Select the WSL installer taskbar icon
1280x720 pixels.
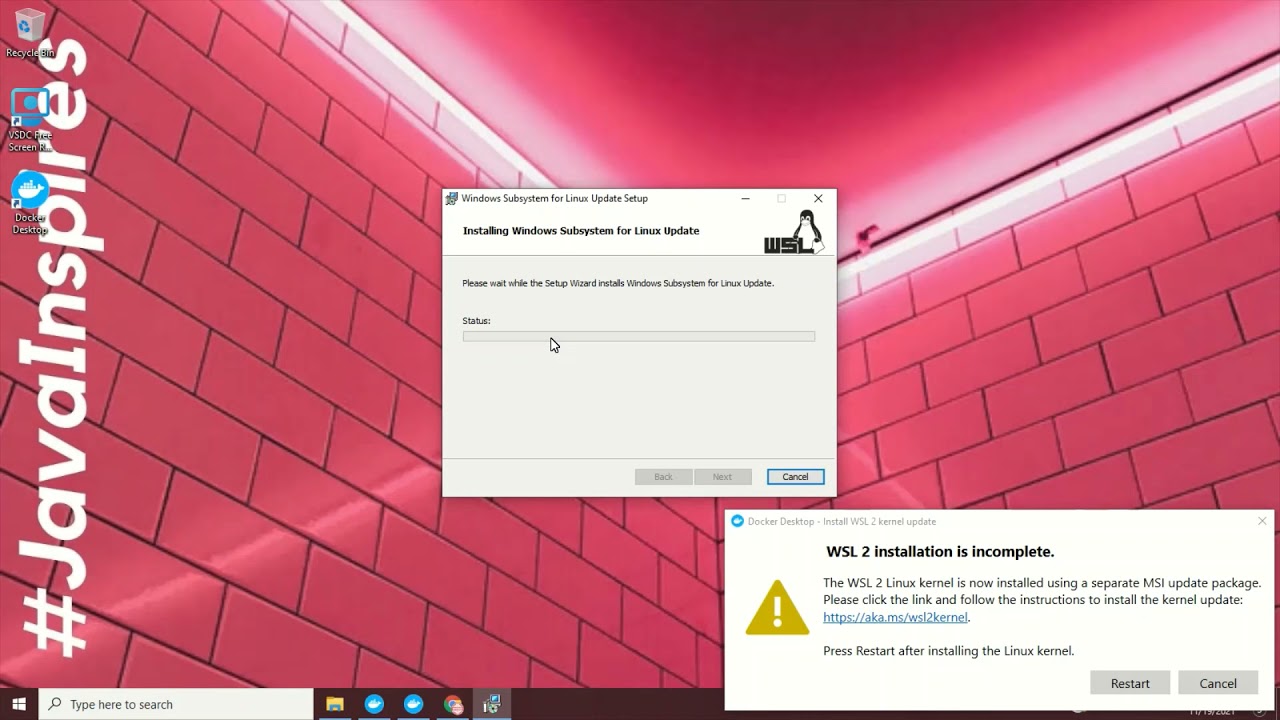click(492, 704)
